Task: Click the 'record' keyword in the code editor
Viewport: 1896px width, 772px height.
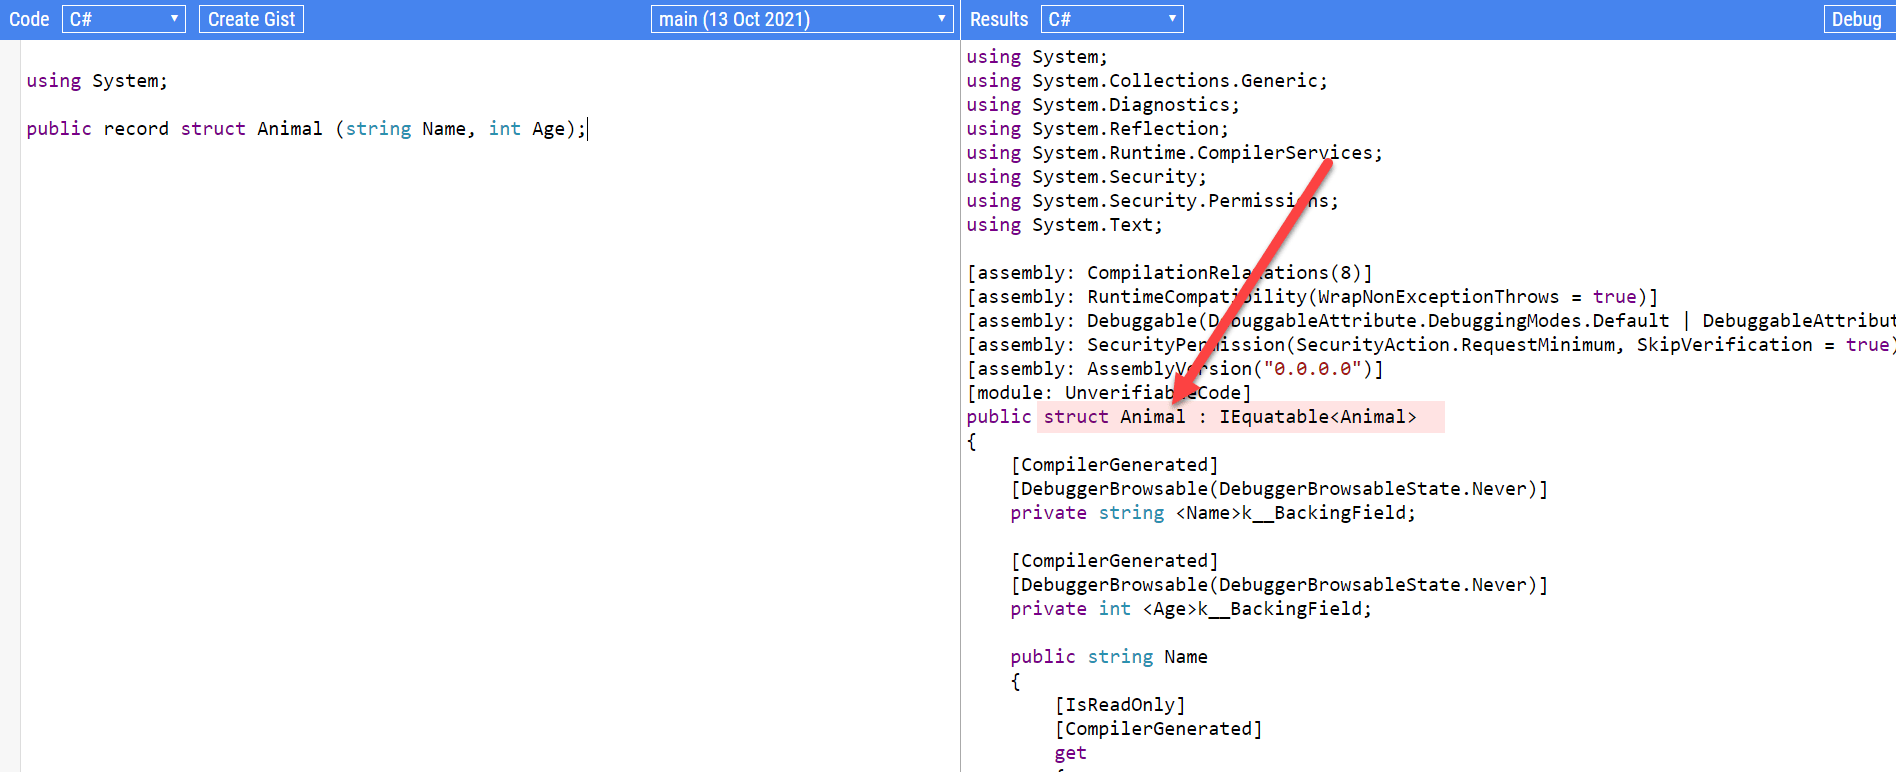Action: 136,129
